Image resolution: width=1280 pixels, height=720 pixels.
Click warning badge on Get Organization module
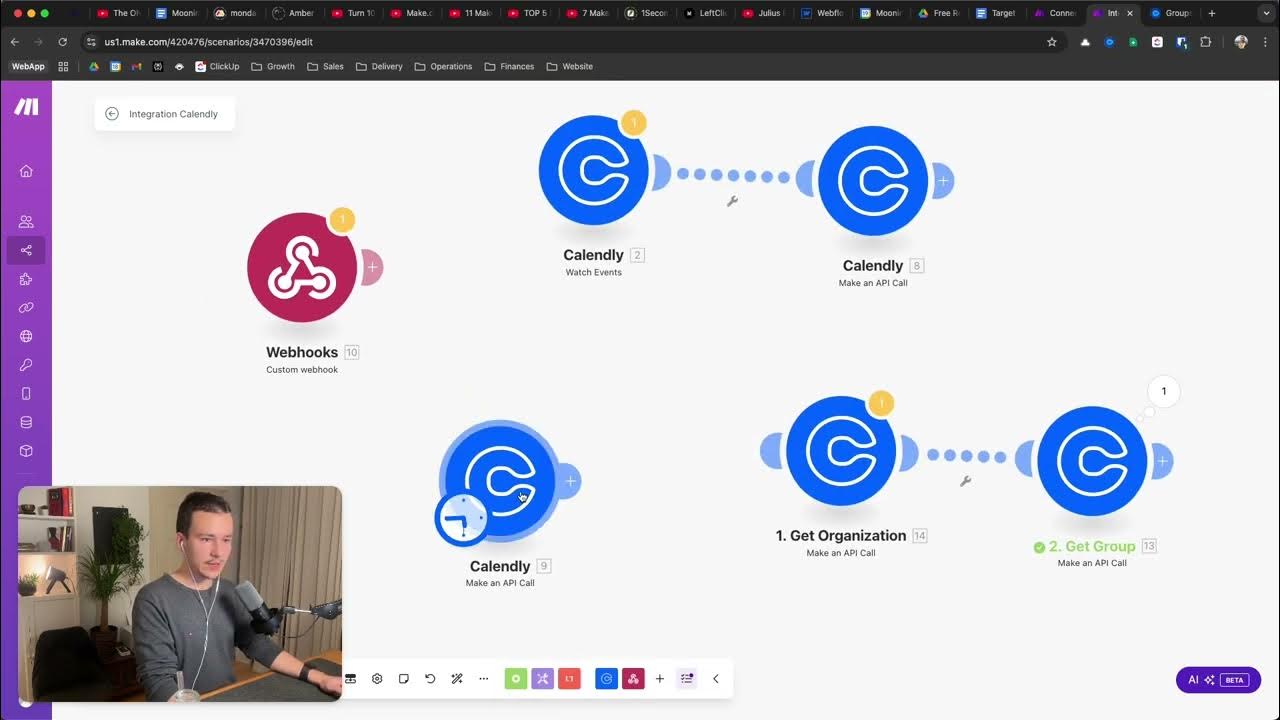pos(881,403)
